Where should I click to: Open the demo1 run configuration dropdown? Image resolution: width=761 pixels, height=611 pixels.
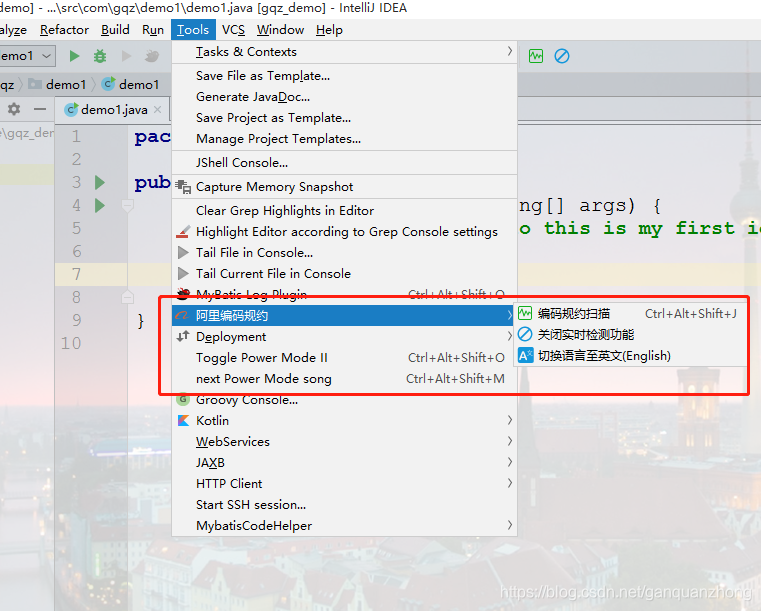tap(27, 56)
